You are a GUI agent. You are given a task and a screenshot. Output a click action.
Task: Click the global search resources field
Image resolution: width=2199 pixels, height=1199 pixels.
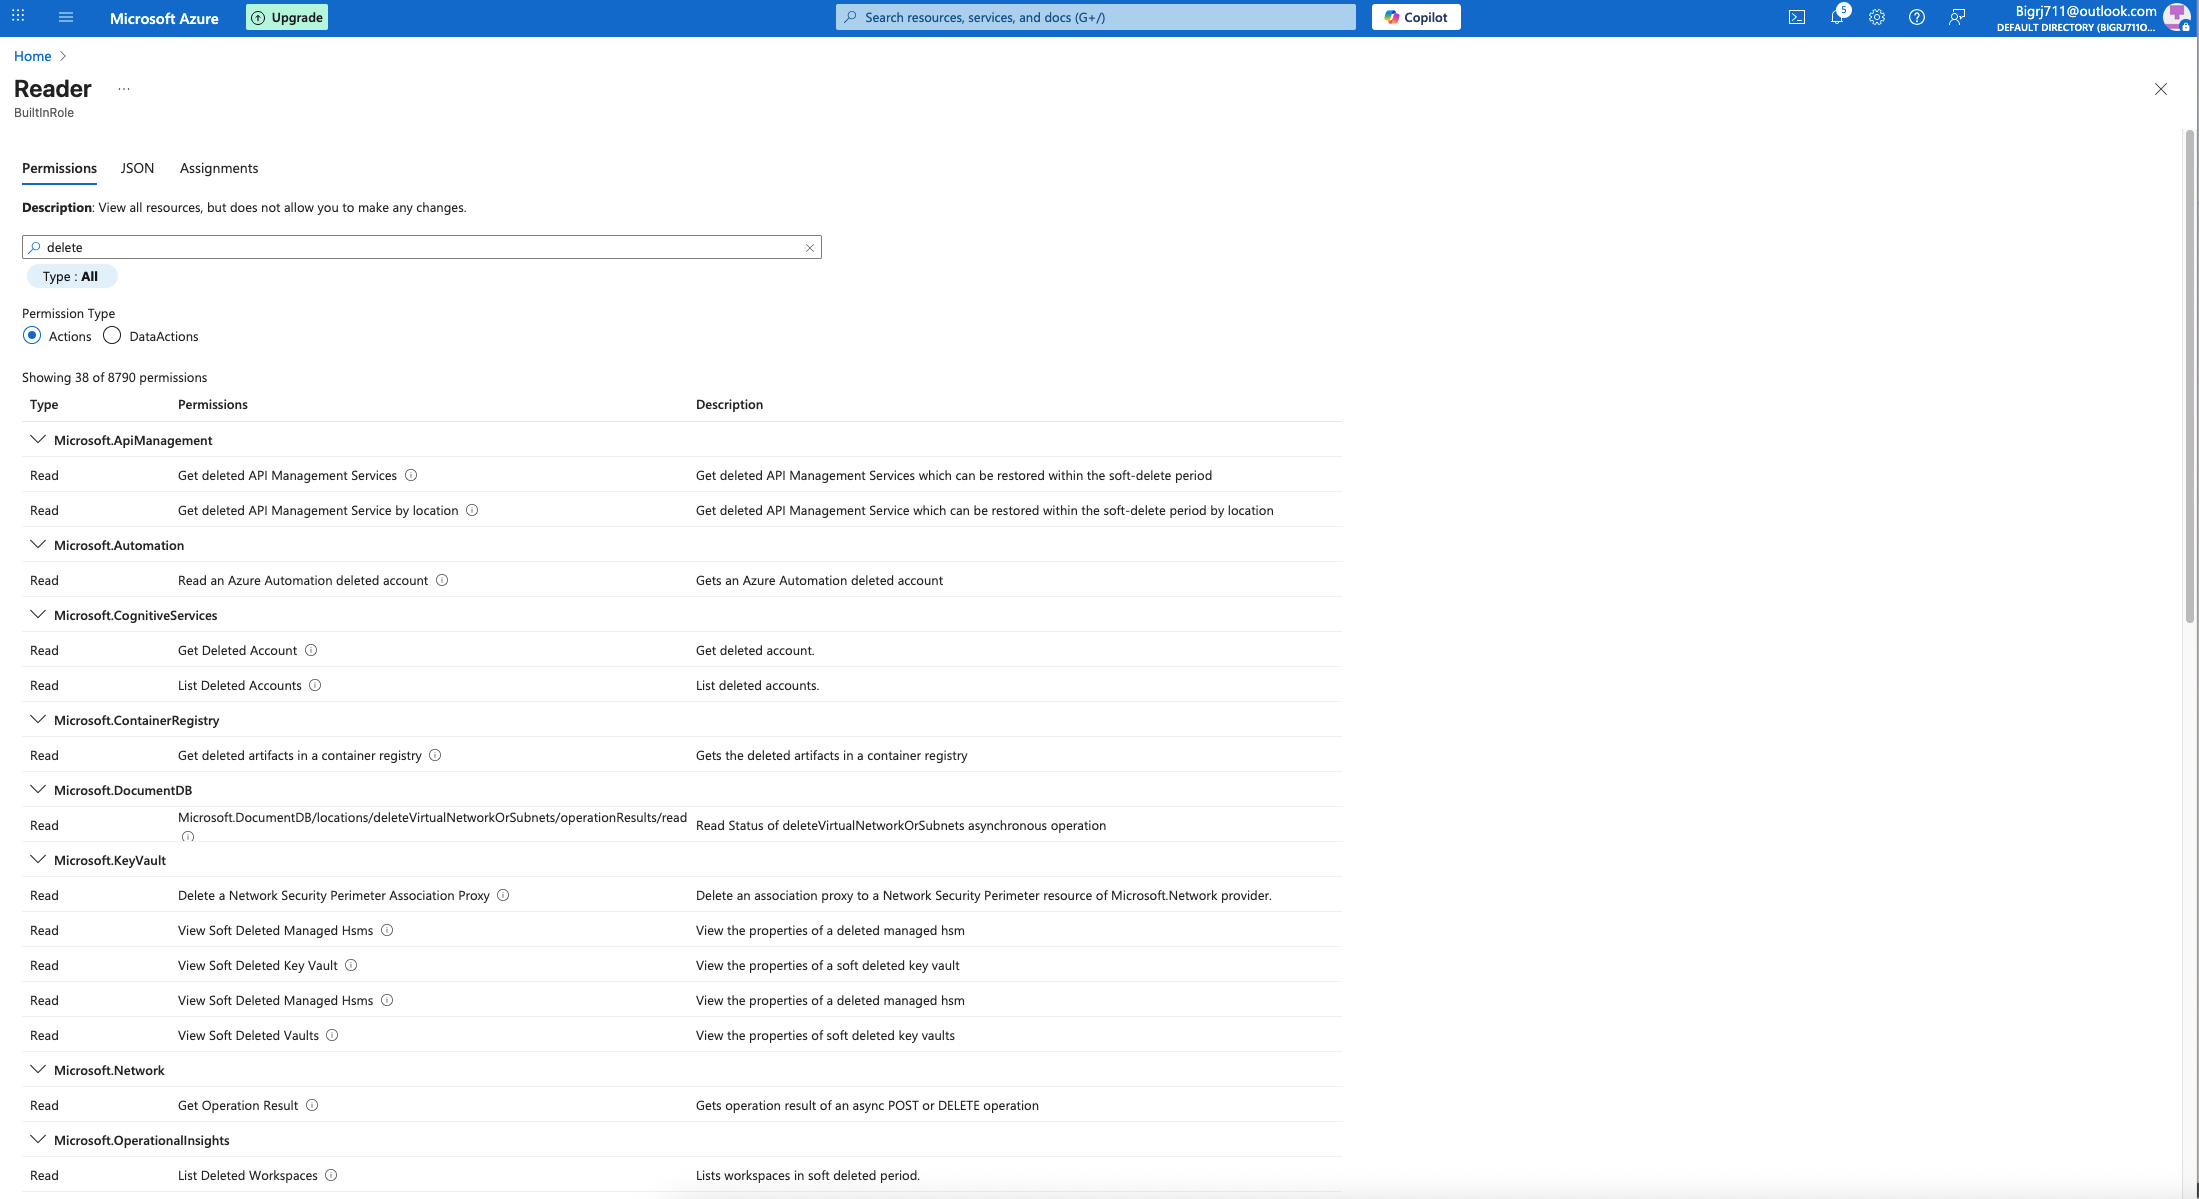[1095, 17]
